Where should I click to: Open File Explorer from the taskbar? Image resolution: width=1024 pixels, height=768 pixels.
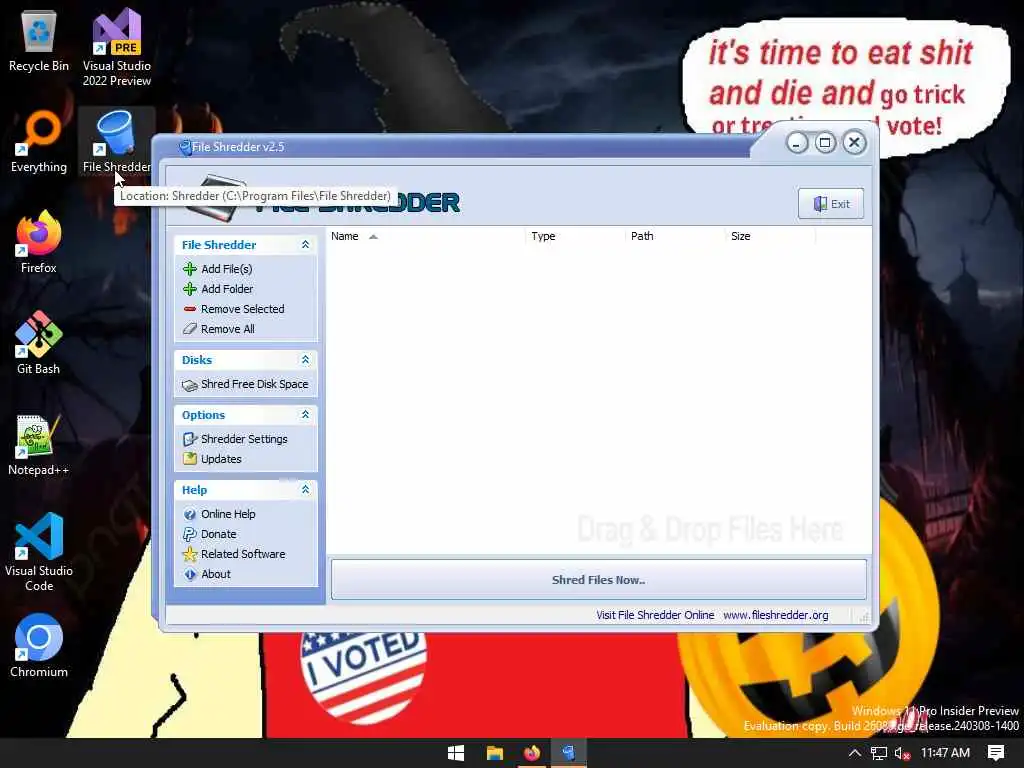[494, 753]
